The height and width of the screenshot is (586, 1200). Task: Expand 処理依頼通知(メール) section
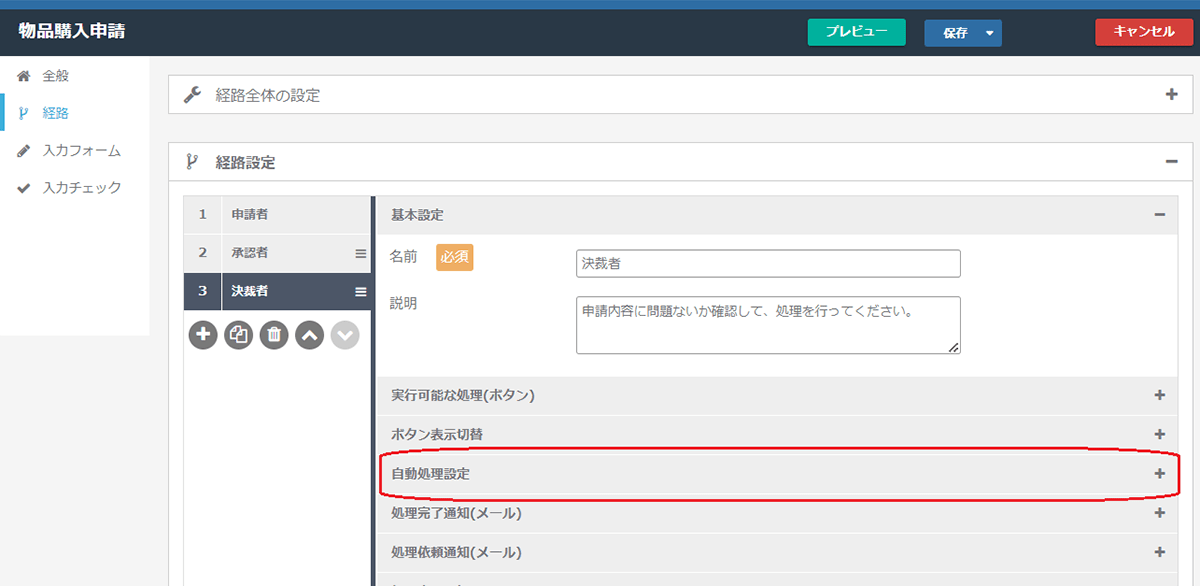tap(1160, 552)
